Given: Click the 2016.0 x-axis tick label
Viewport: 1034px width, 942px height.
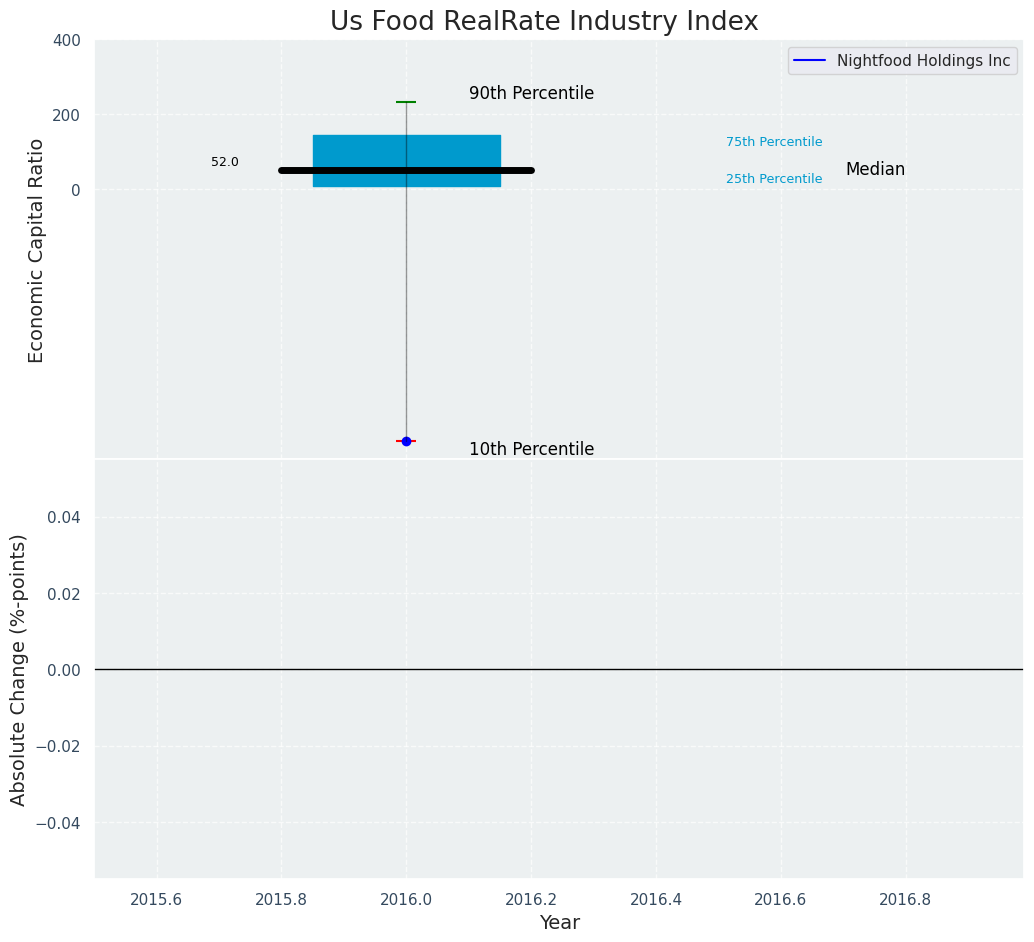Looking at the screenshot, I should click(406, 899).
